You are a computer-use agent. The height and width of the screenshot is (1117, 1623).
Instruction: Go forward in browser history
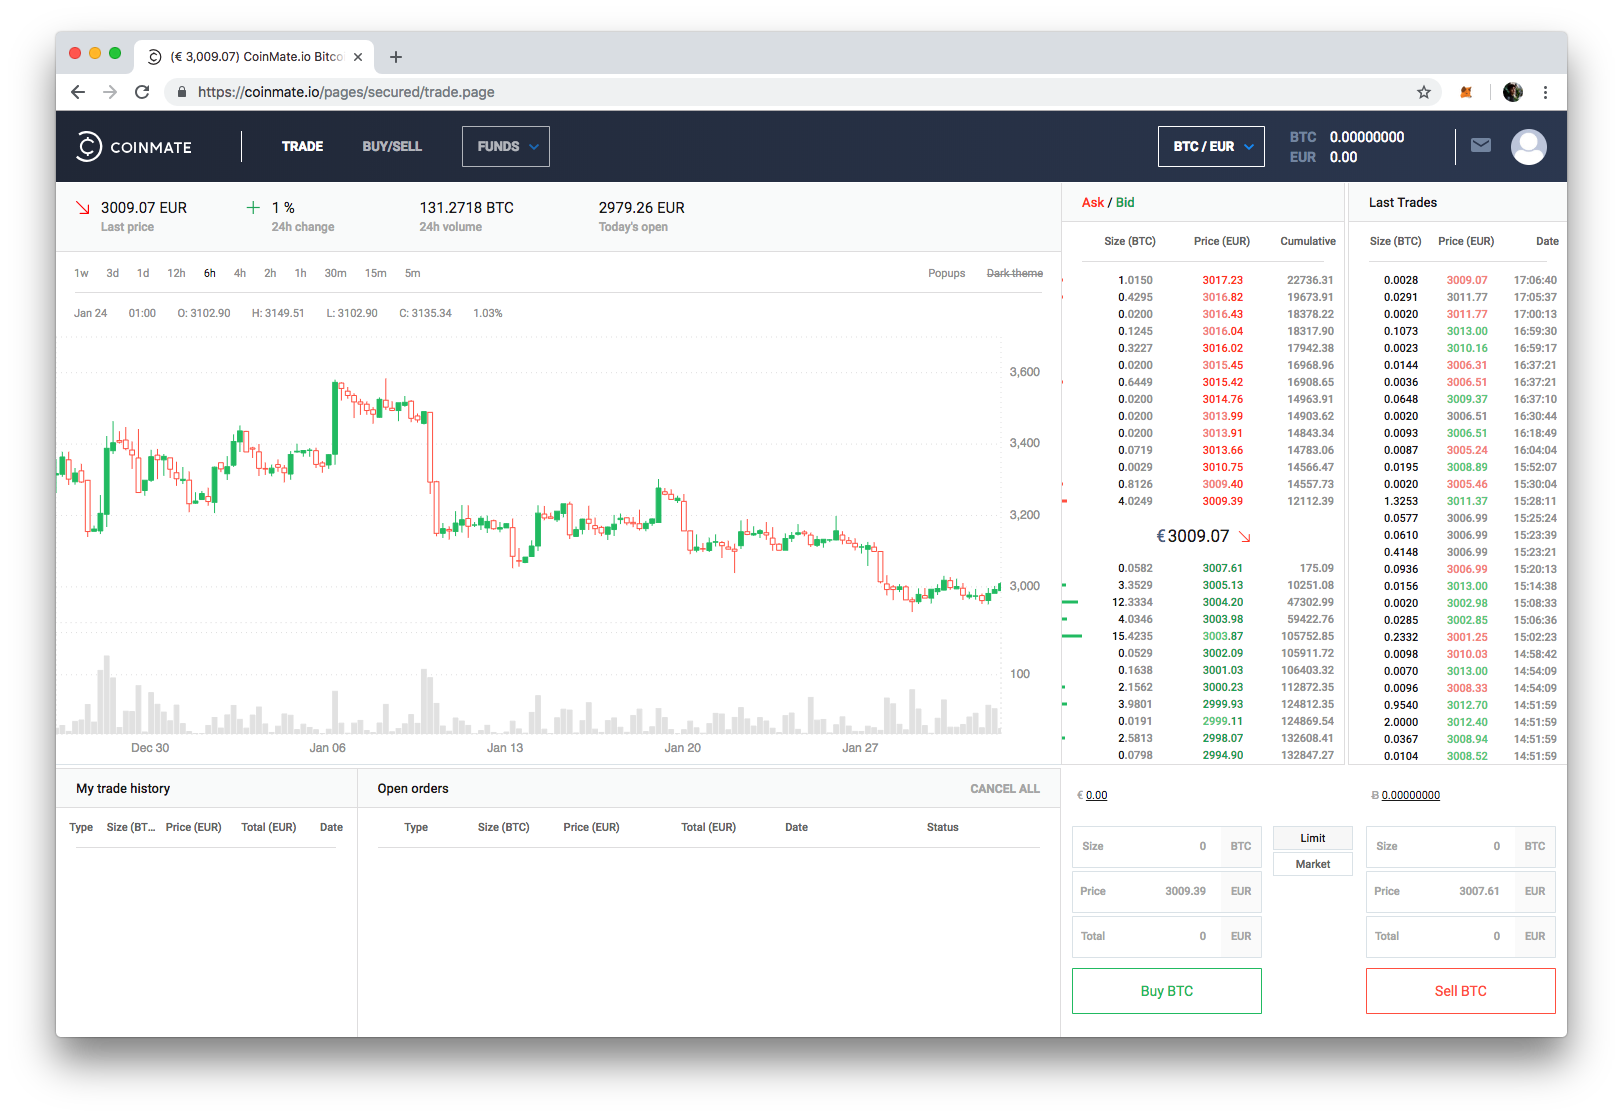point(110,92)
